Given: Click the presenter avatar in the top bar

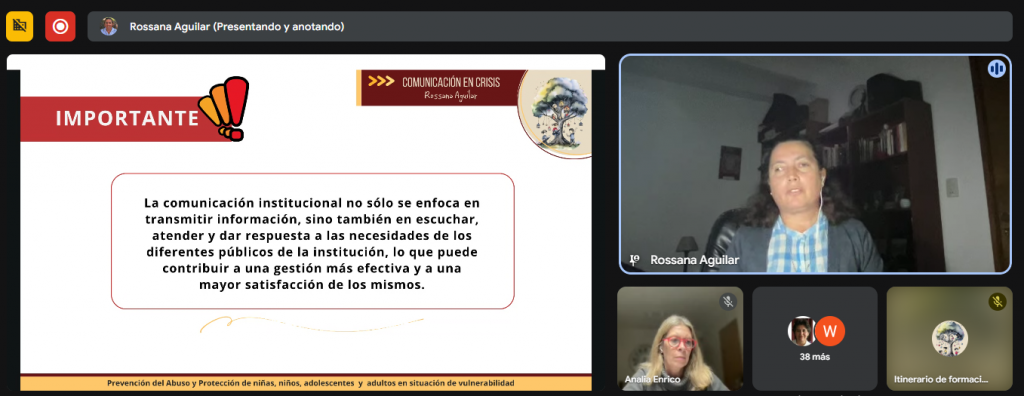Looking at the screenshot, I should (x=109, y=27).
